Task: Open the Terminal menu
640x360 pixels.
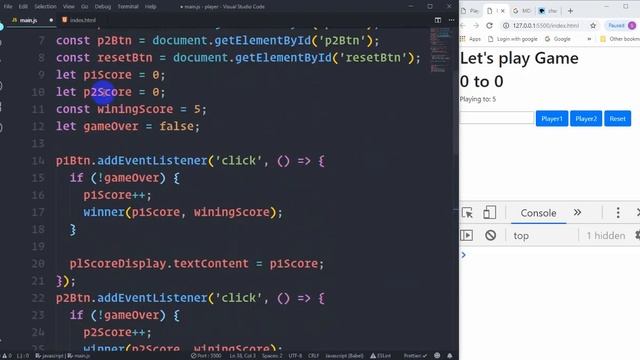Action: [128, 7]
